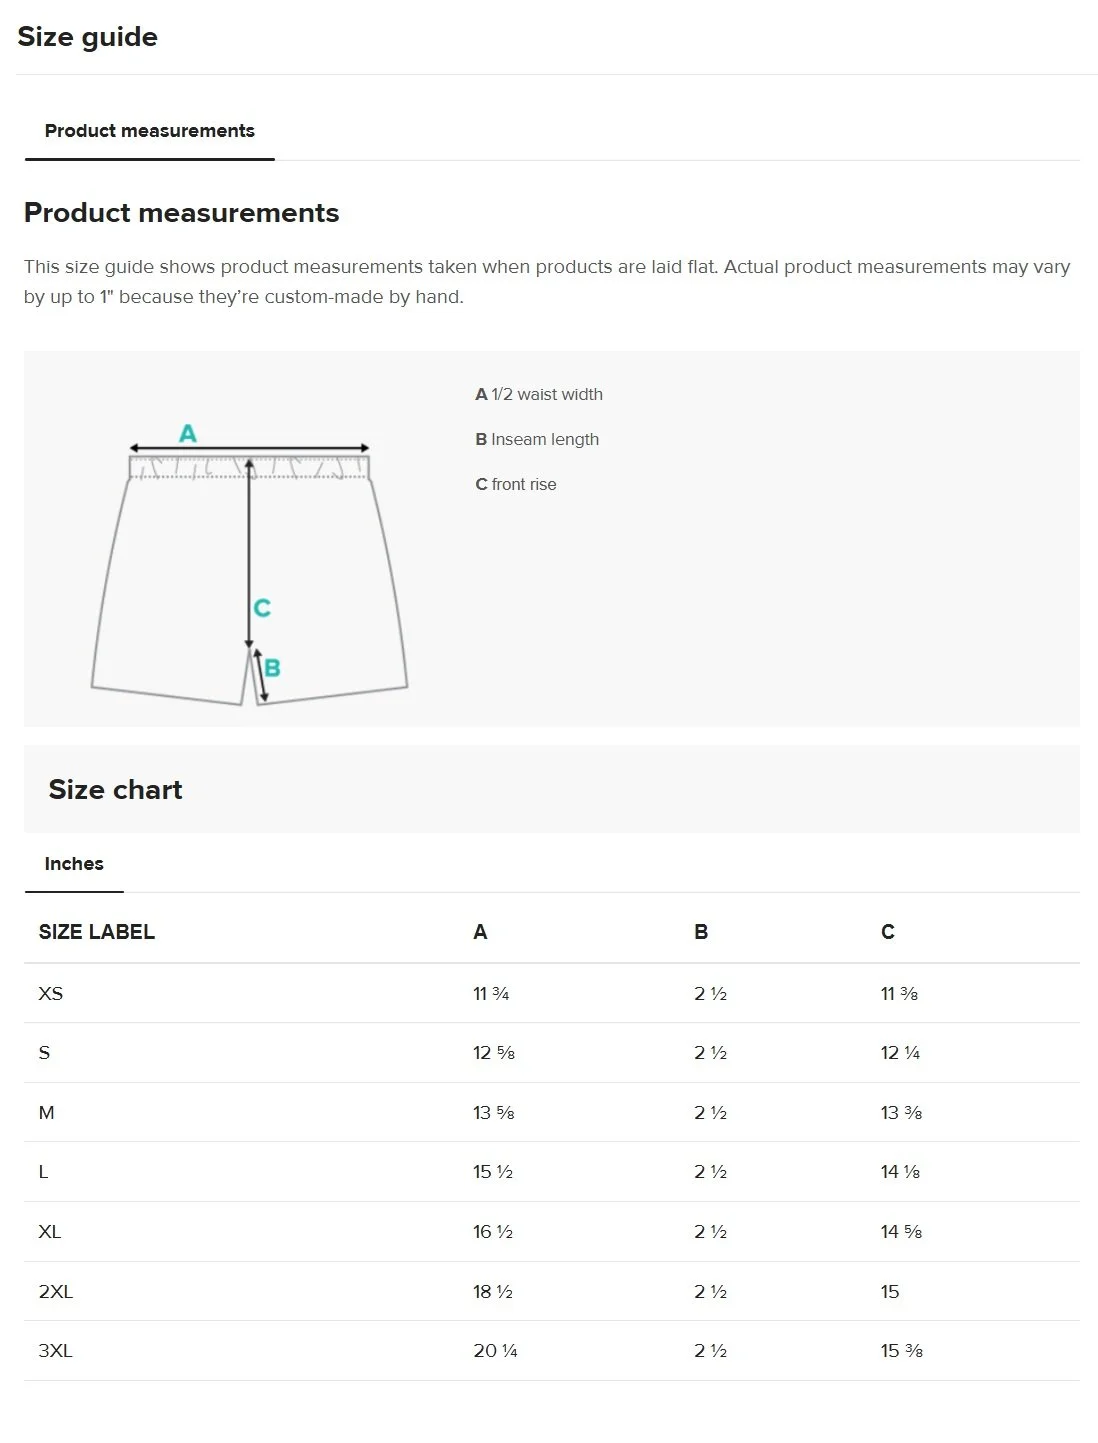Click the teal A label on shorts diagram
This screenshot has width=1098, height=1443.
point(188,434)
